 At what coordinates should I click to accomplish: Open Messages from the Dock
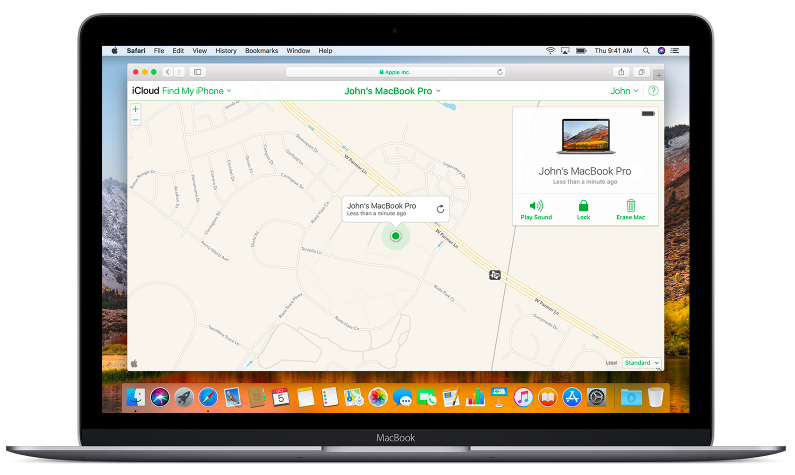point(402,397)
